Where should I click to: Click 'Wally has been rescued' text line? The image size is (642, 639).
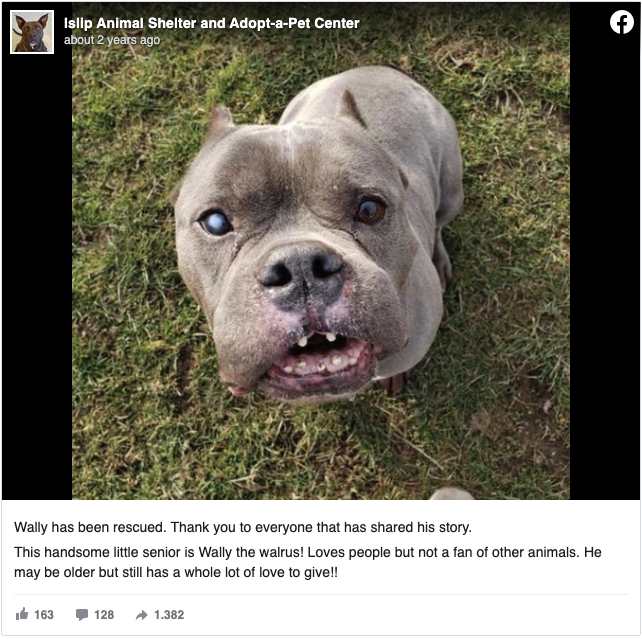243,527
